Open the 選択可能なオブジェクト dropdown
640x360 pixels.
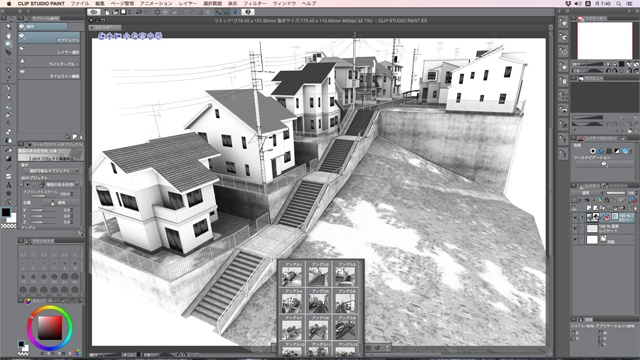click(x=51, y=171)
